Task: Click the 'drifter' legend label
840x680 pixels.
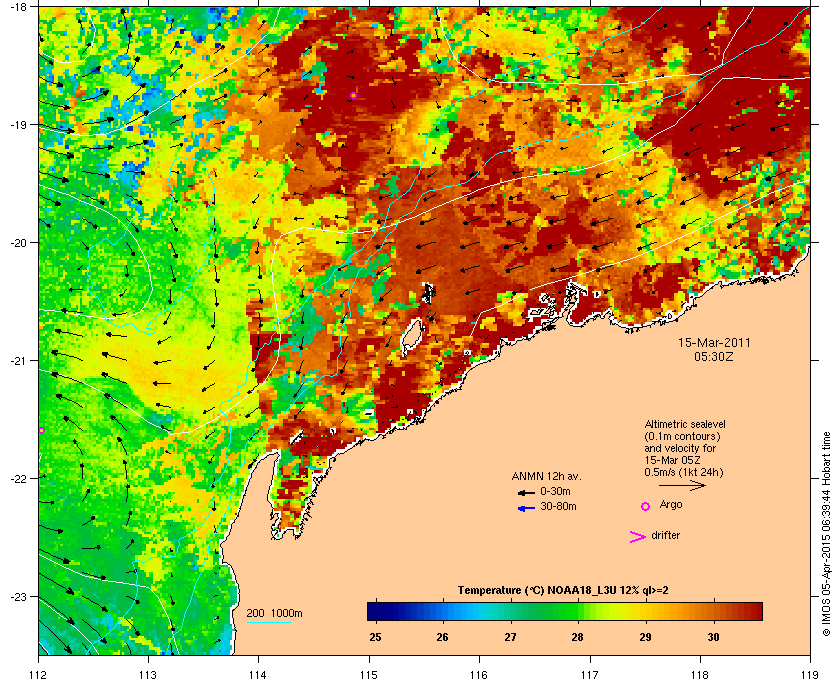Action: [x=665, y=535]
